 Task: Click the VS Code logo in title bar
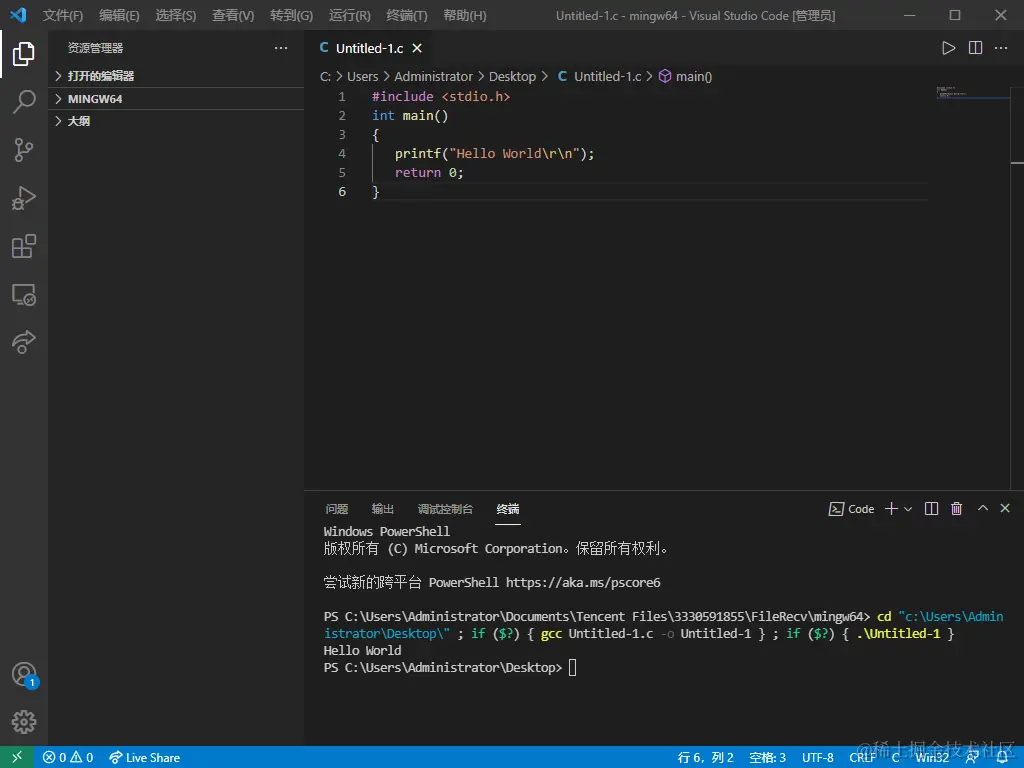point(18,15)
